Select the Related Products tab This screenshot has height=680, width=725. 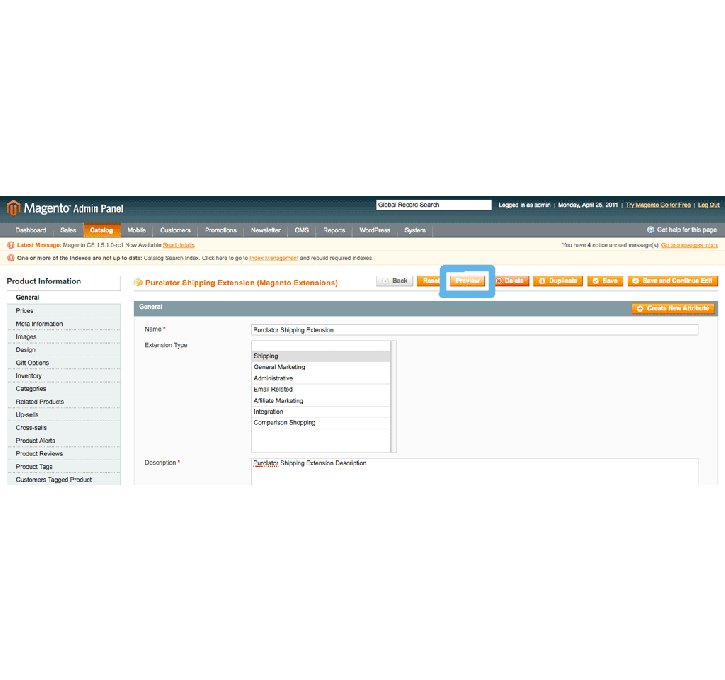point(64,402)
